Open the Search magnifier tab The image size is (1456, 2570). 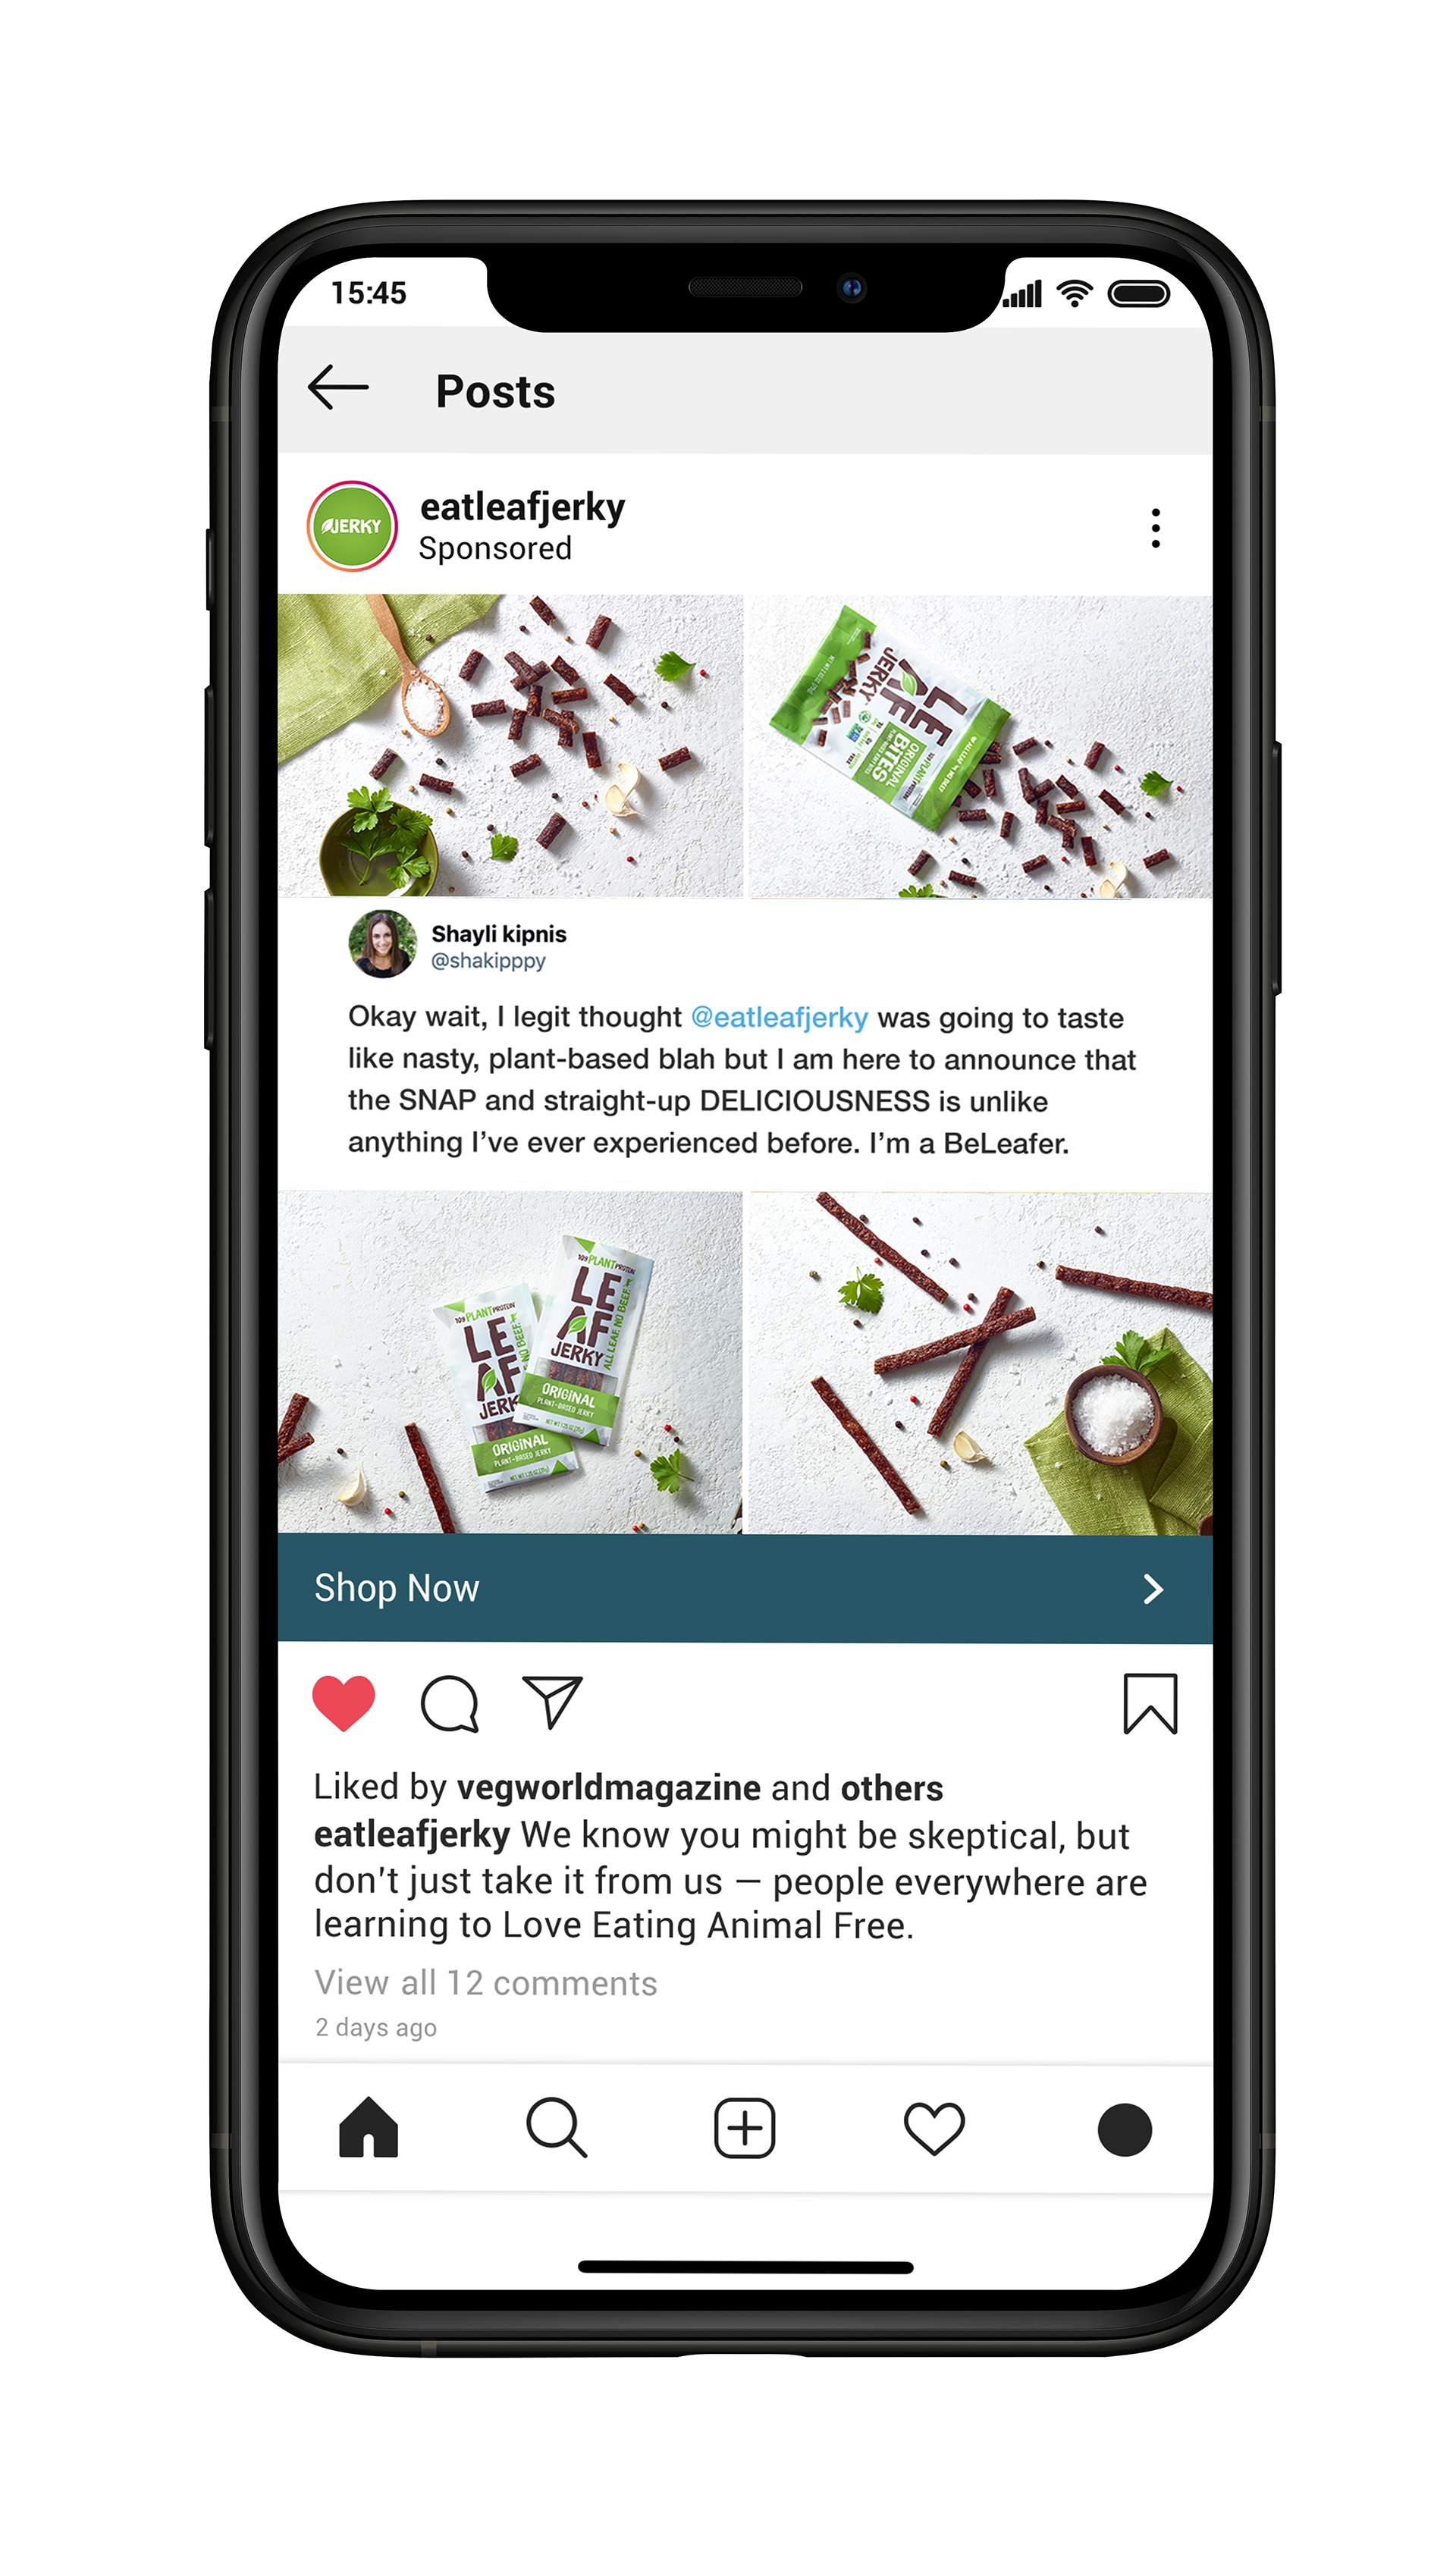(x=556, y=2127)
